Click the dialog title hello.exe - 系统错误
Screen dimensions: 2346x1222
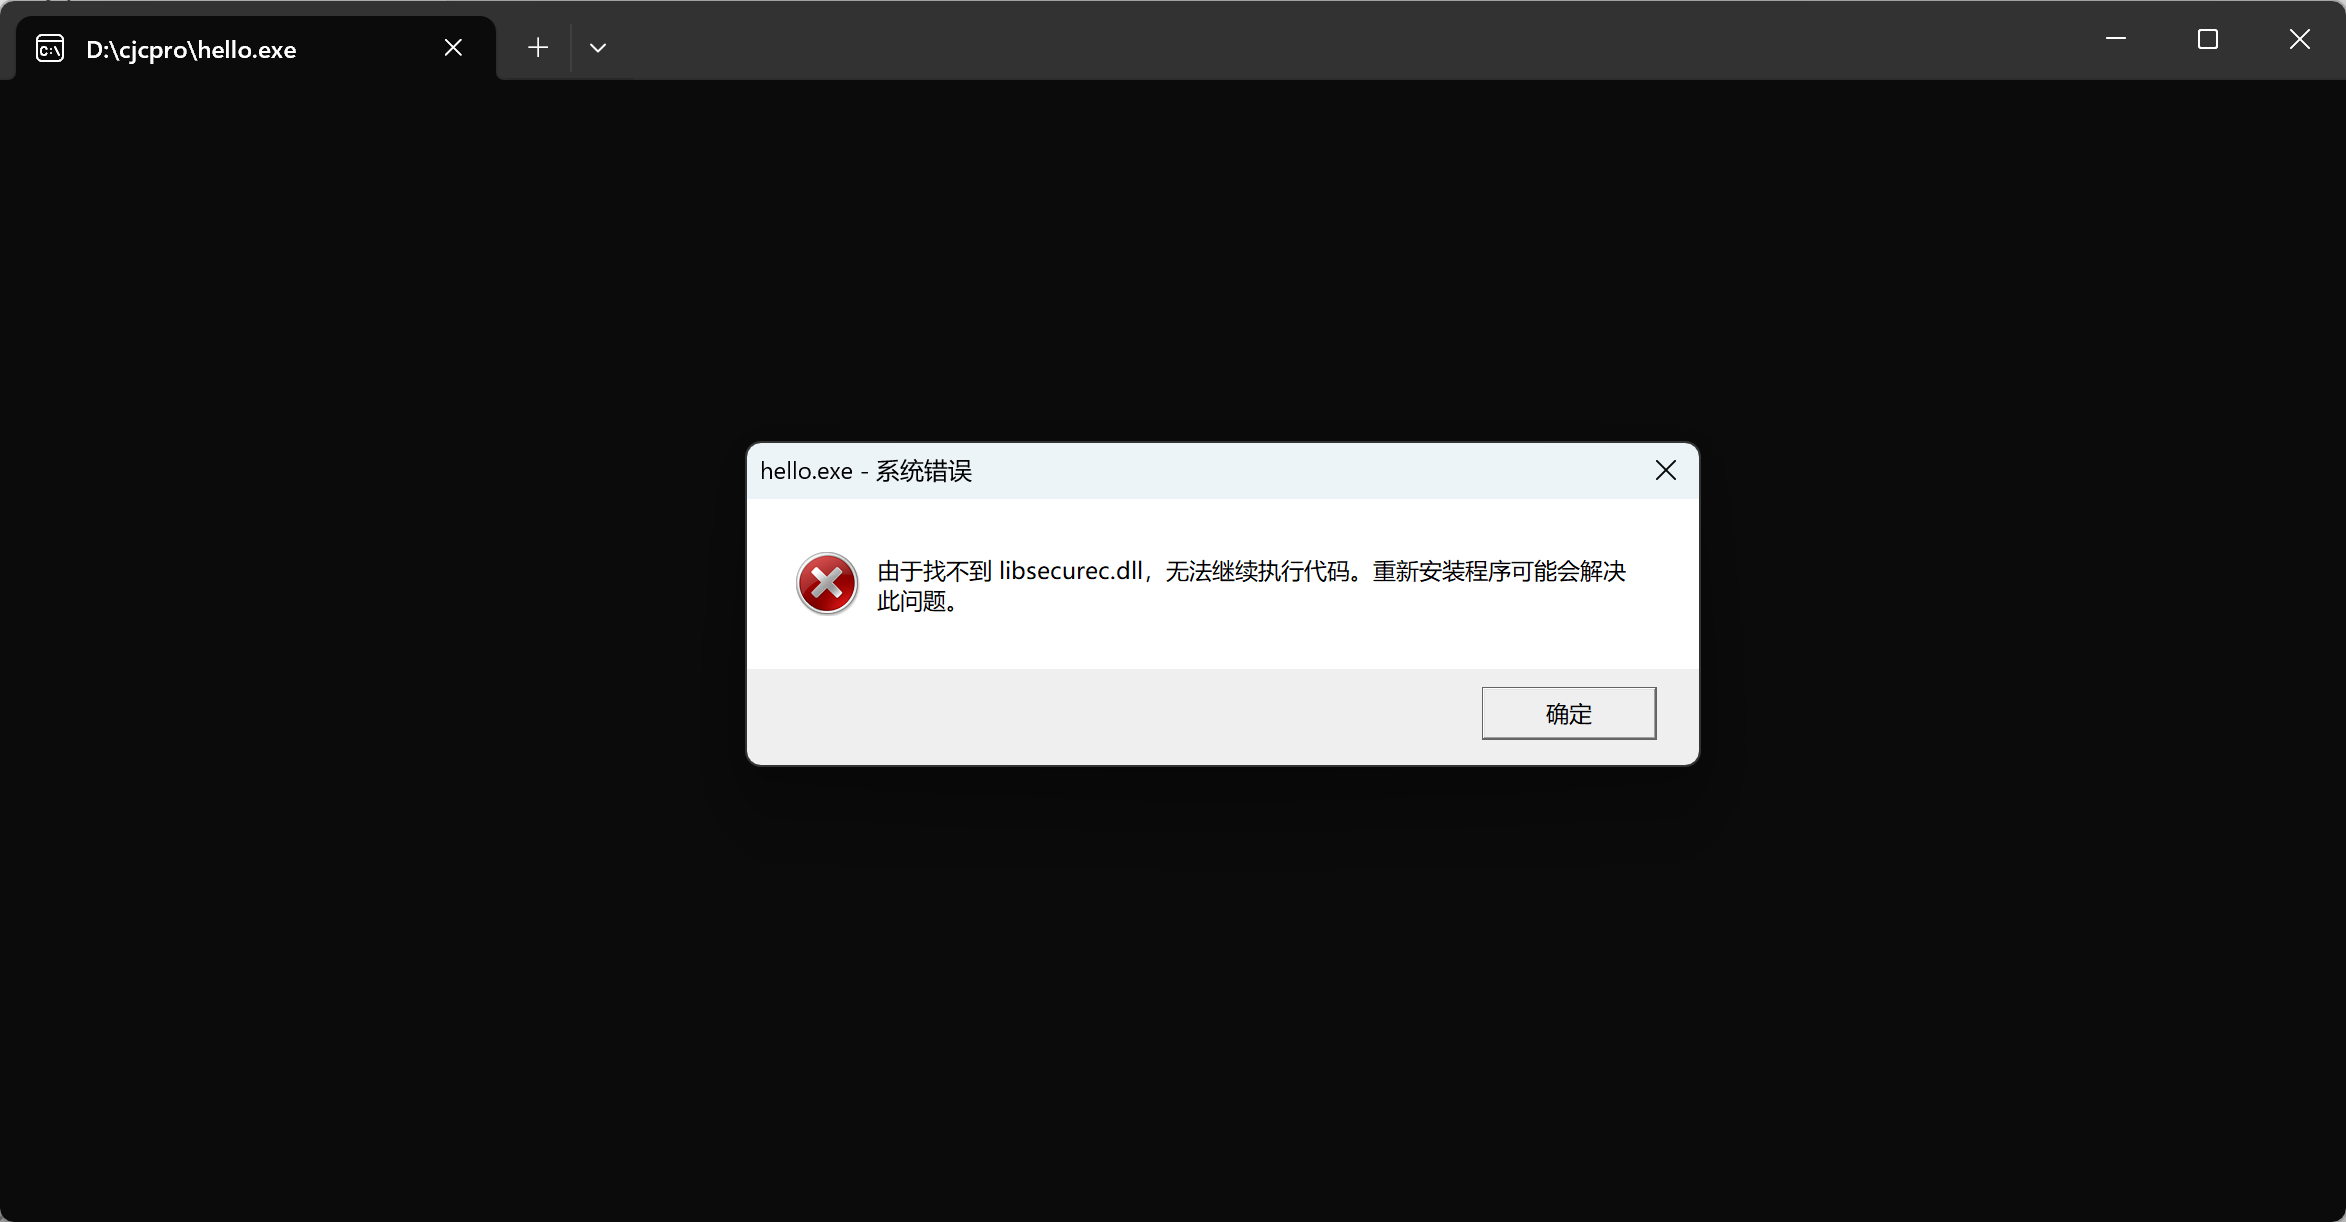point(866,471)
